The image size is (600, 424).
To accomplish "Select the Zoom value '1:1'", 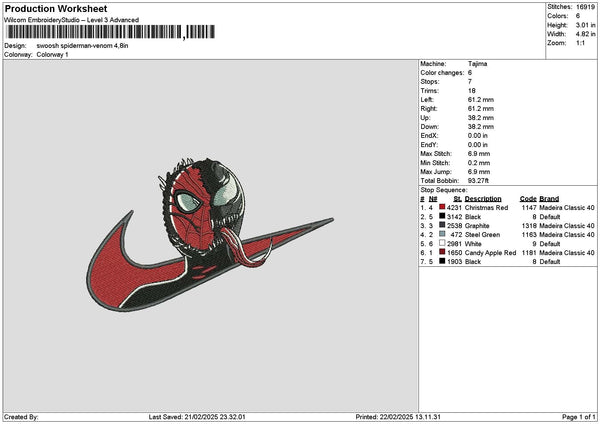I will click(580, 43).
